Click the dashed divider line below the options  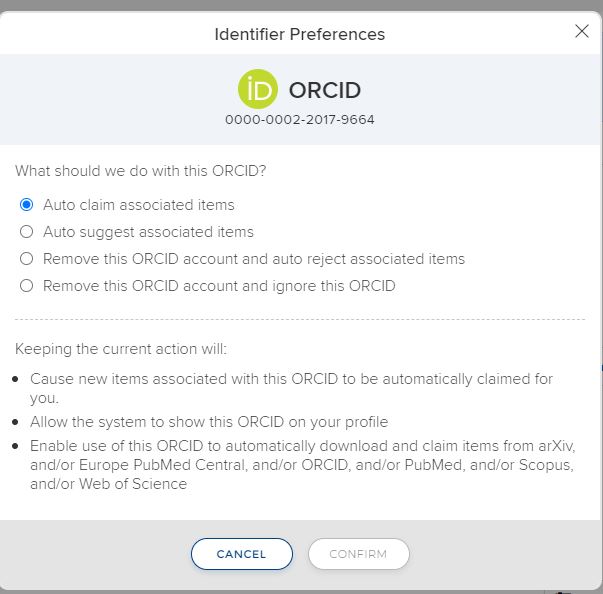tap(300, 319)
